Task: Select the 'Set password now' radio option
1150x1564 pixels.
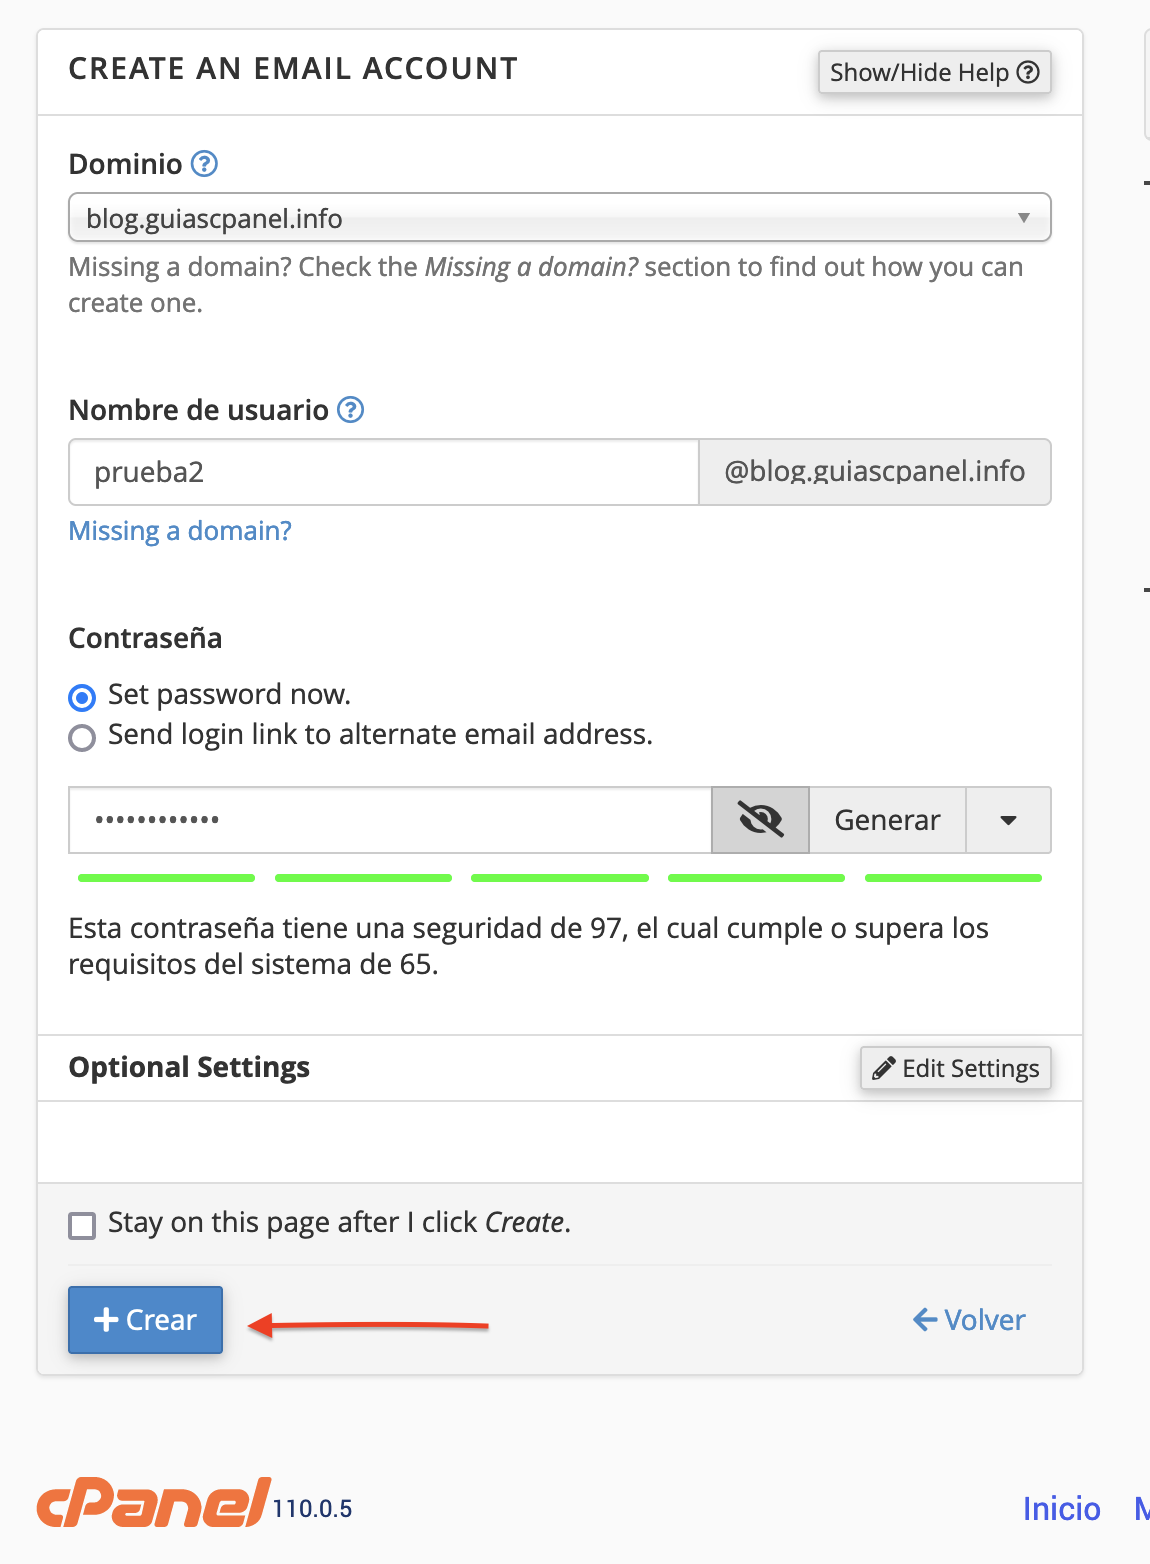Action: pos(82,697)
